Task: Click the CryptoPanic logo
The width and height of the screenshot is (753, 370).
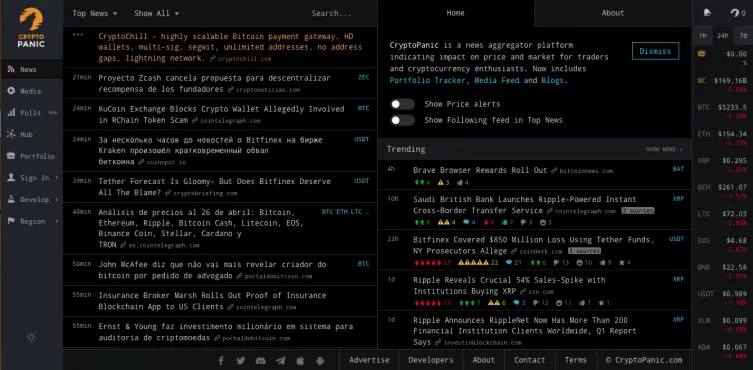Action: pos(31,28)
